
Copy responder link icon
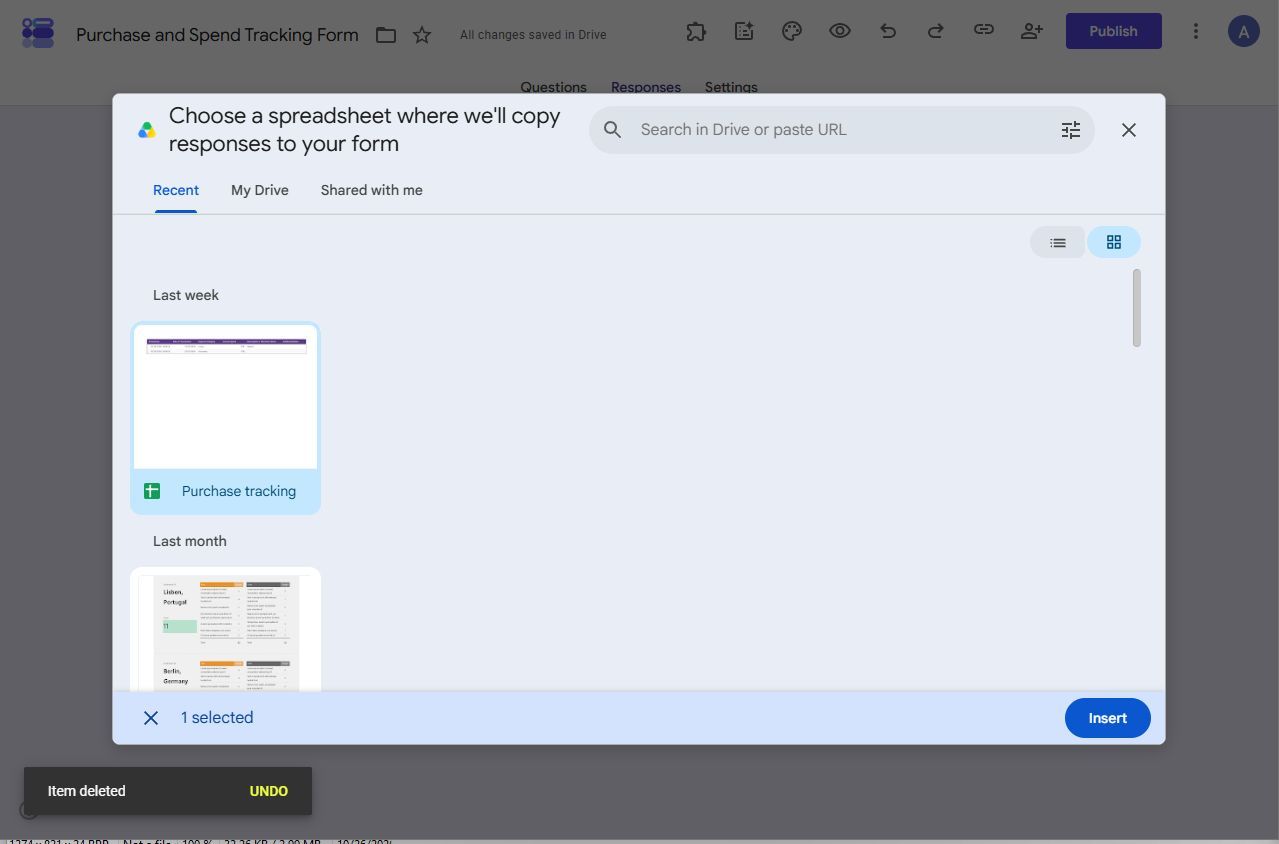point(984,31)
